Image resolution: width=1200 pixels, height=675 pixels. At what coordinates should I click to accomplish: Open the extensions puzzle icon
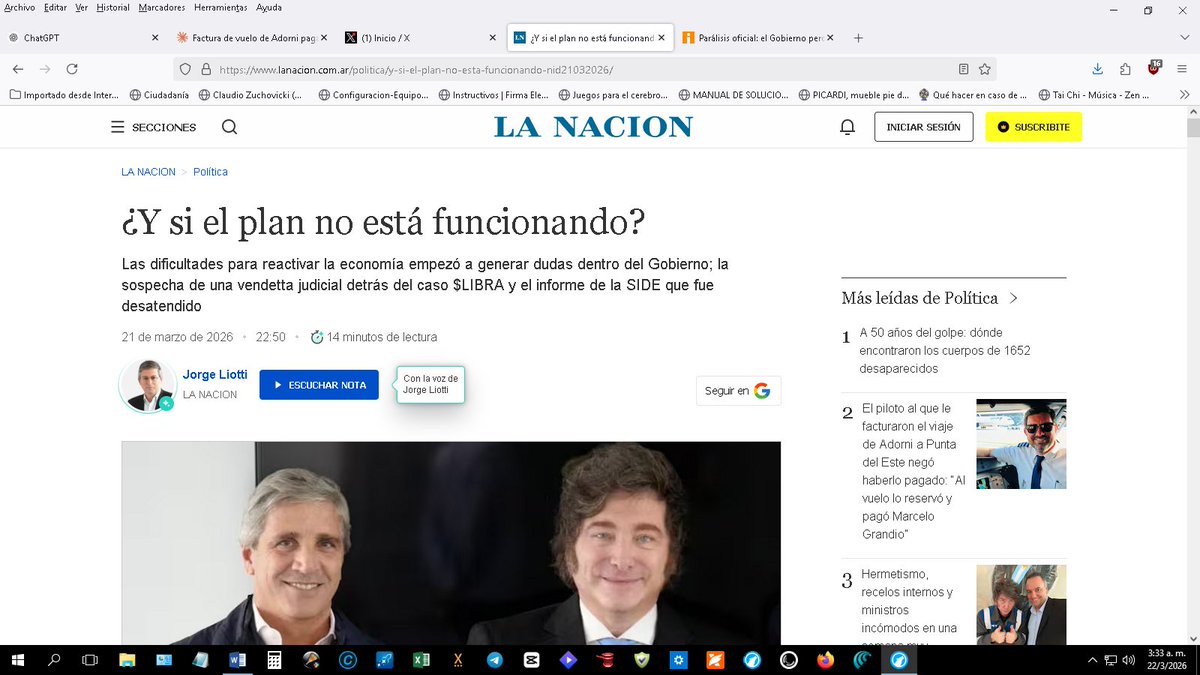1126,69
